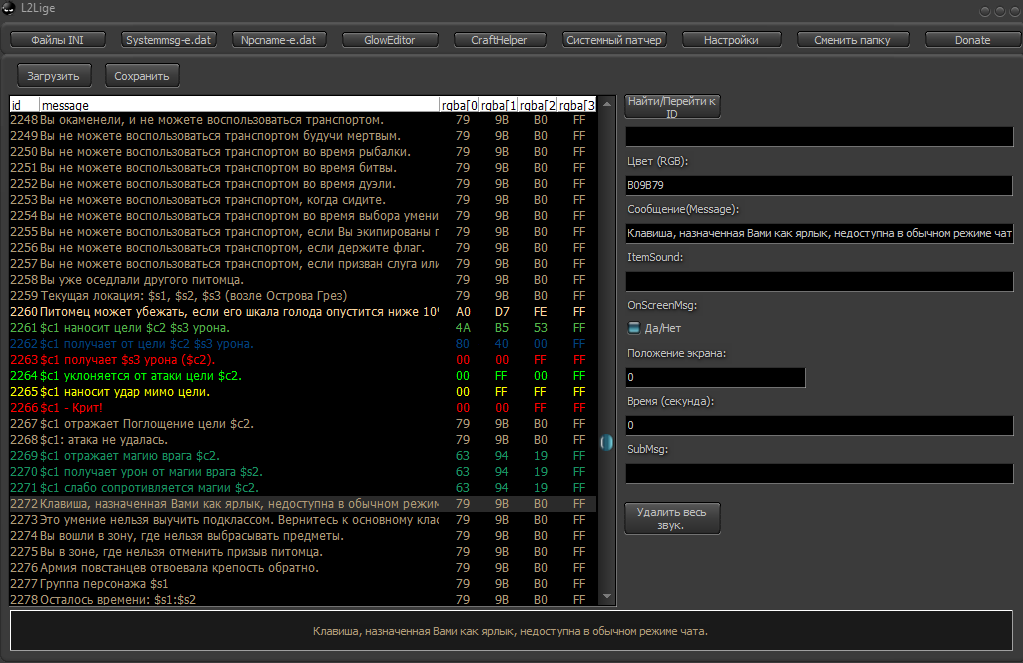Open the Npcname-e.dat editor

pyautogui.click(x=279, y=40)
